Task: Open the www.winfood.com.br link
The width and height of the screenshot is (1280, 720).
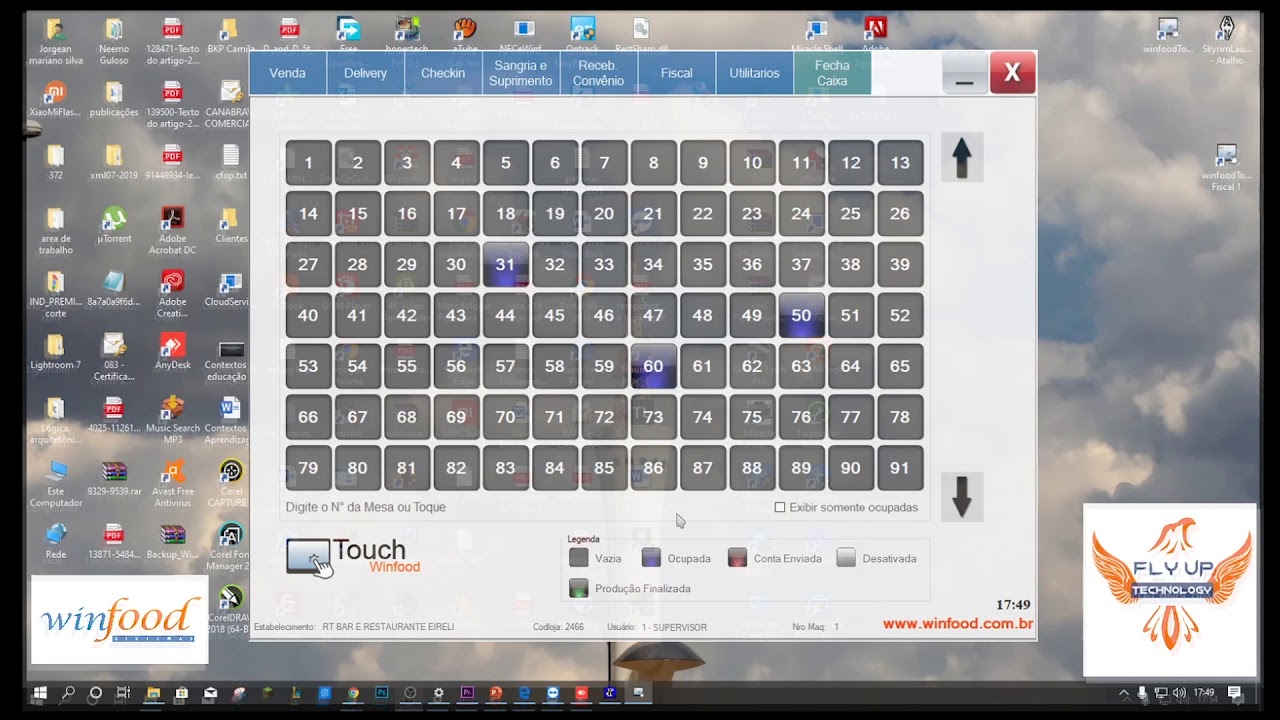Action: click(x=957, y=624)
